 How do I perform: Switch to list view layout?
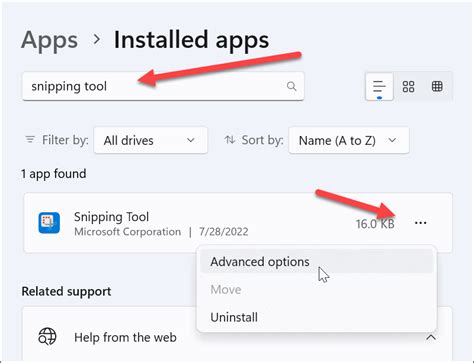[379, 87]
